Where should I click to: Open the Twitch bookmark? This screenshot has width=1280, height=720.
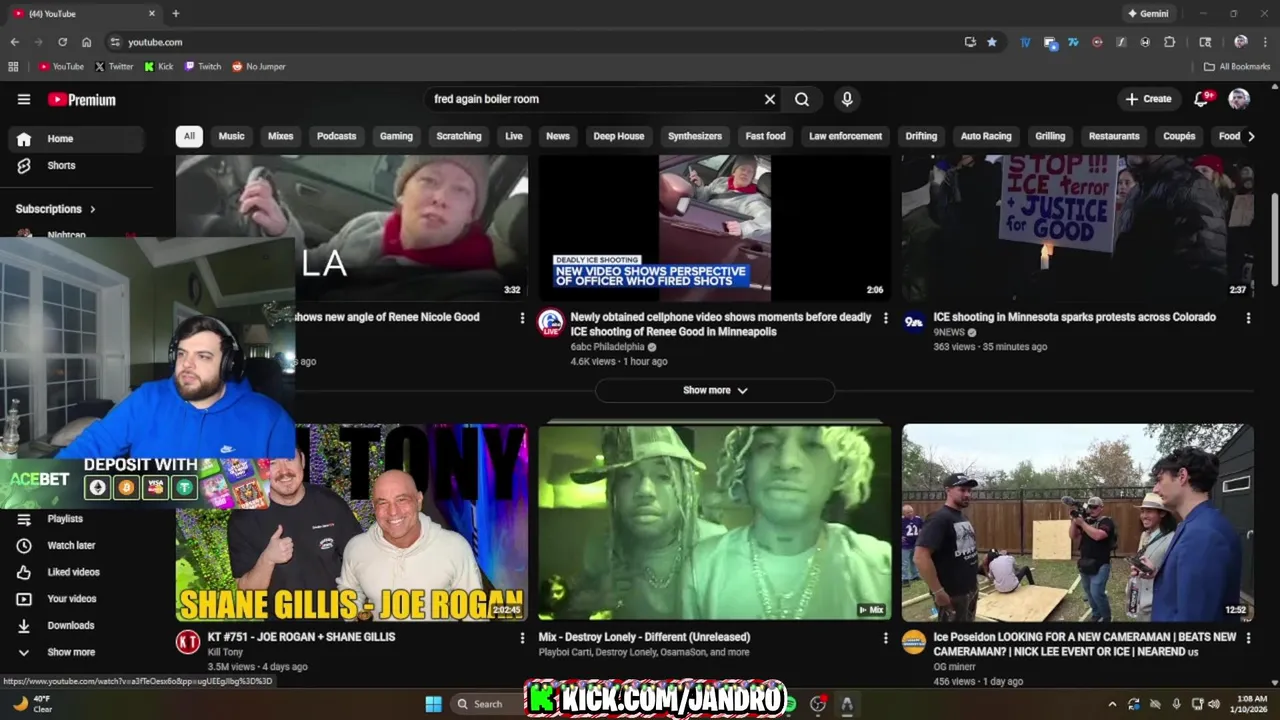203,67
